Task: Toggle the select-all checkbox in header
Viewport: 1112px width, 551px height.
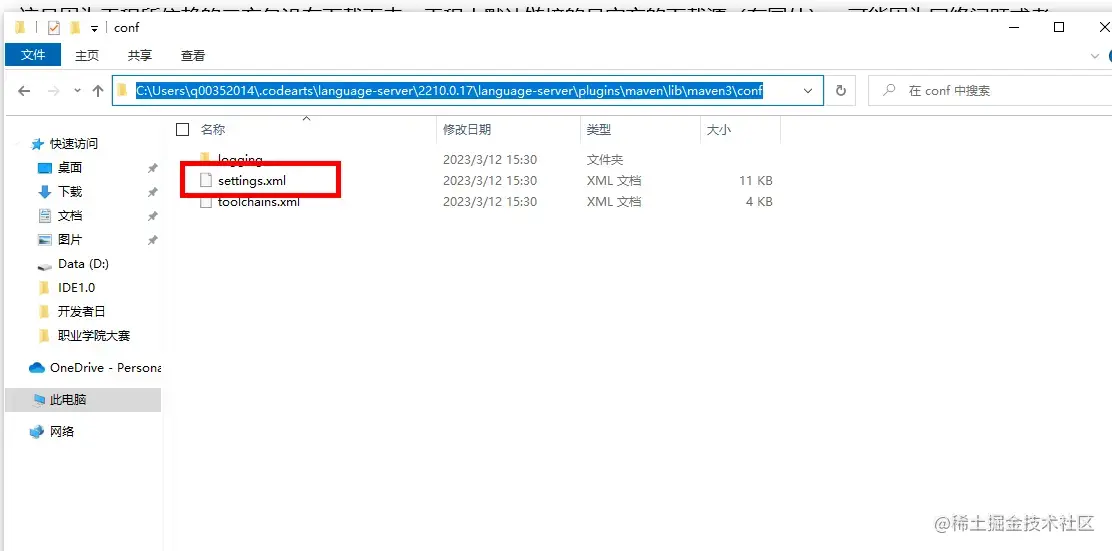Action: (x=182, y=129)
